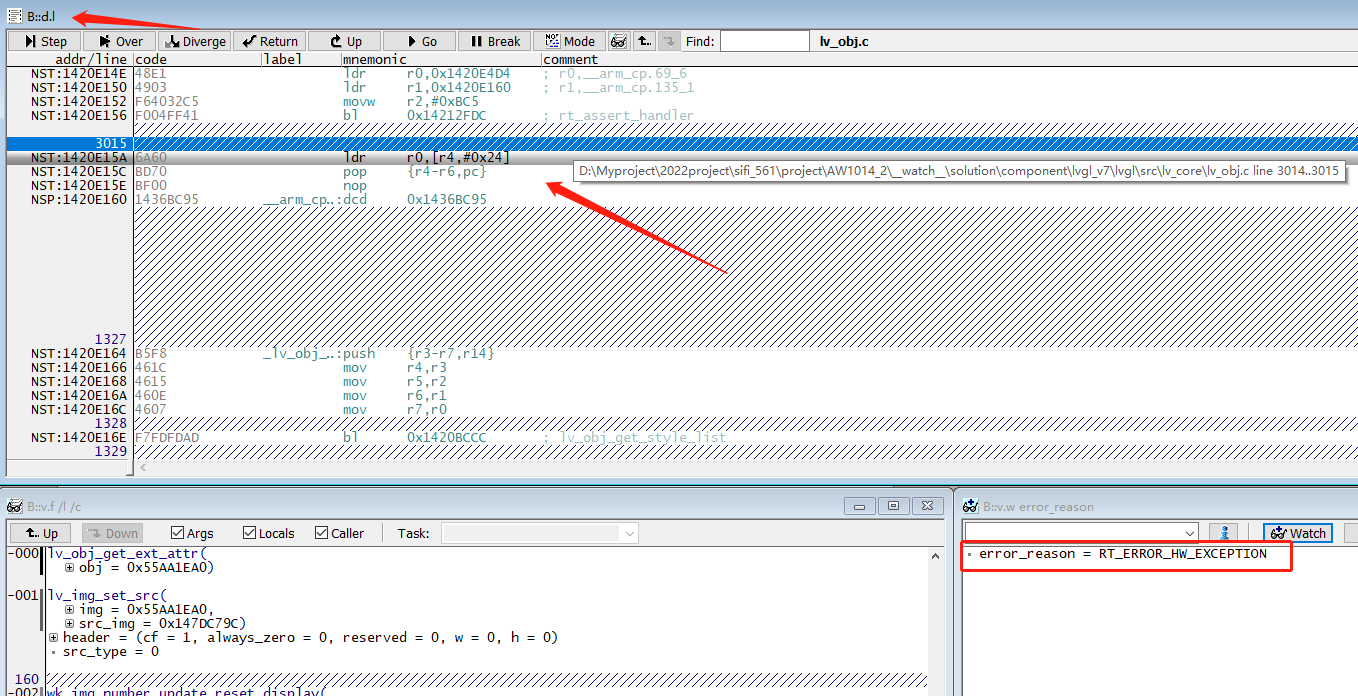The image size is (1358, 696).
Task: Click the disabled Down button in frame window
Action: pyautogui.click(x=112, y=533)
